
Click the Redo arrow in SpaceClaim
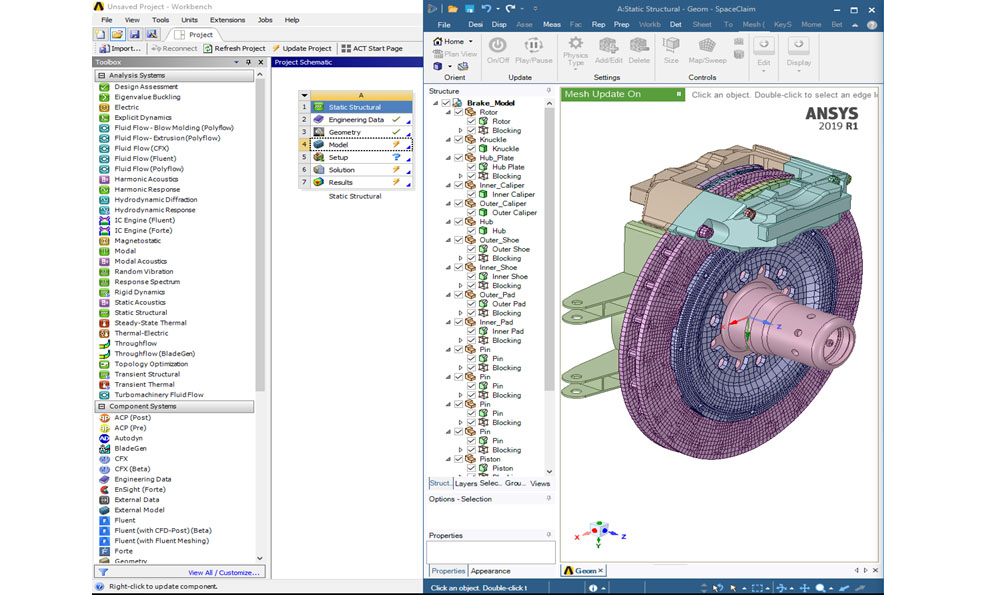pyautogui.click(x=510, y=9)
